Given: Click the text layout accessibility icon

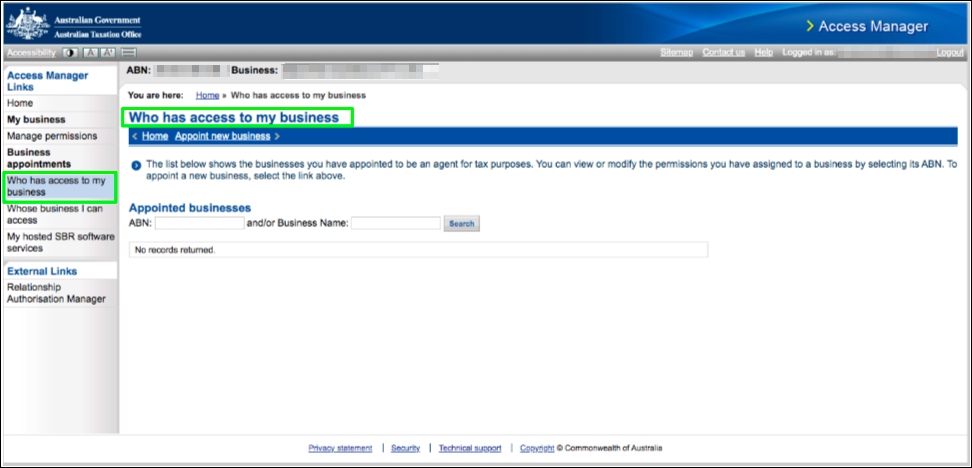Looking at the screenshot, I should coord(129,52).
